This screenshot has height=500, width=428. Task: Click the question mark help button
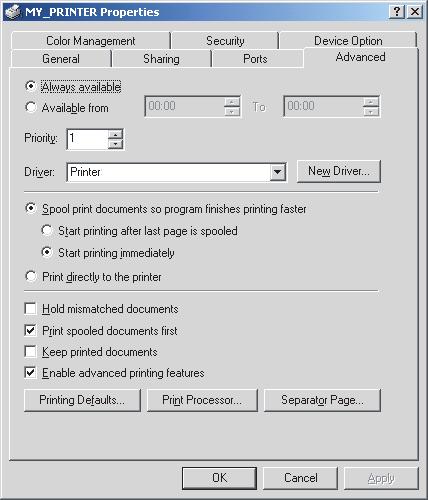pos(397,12)
